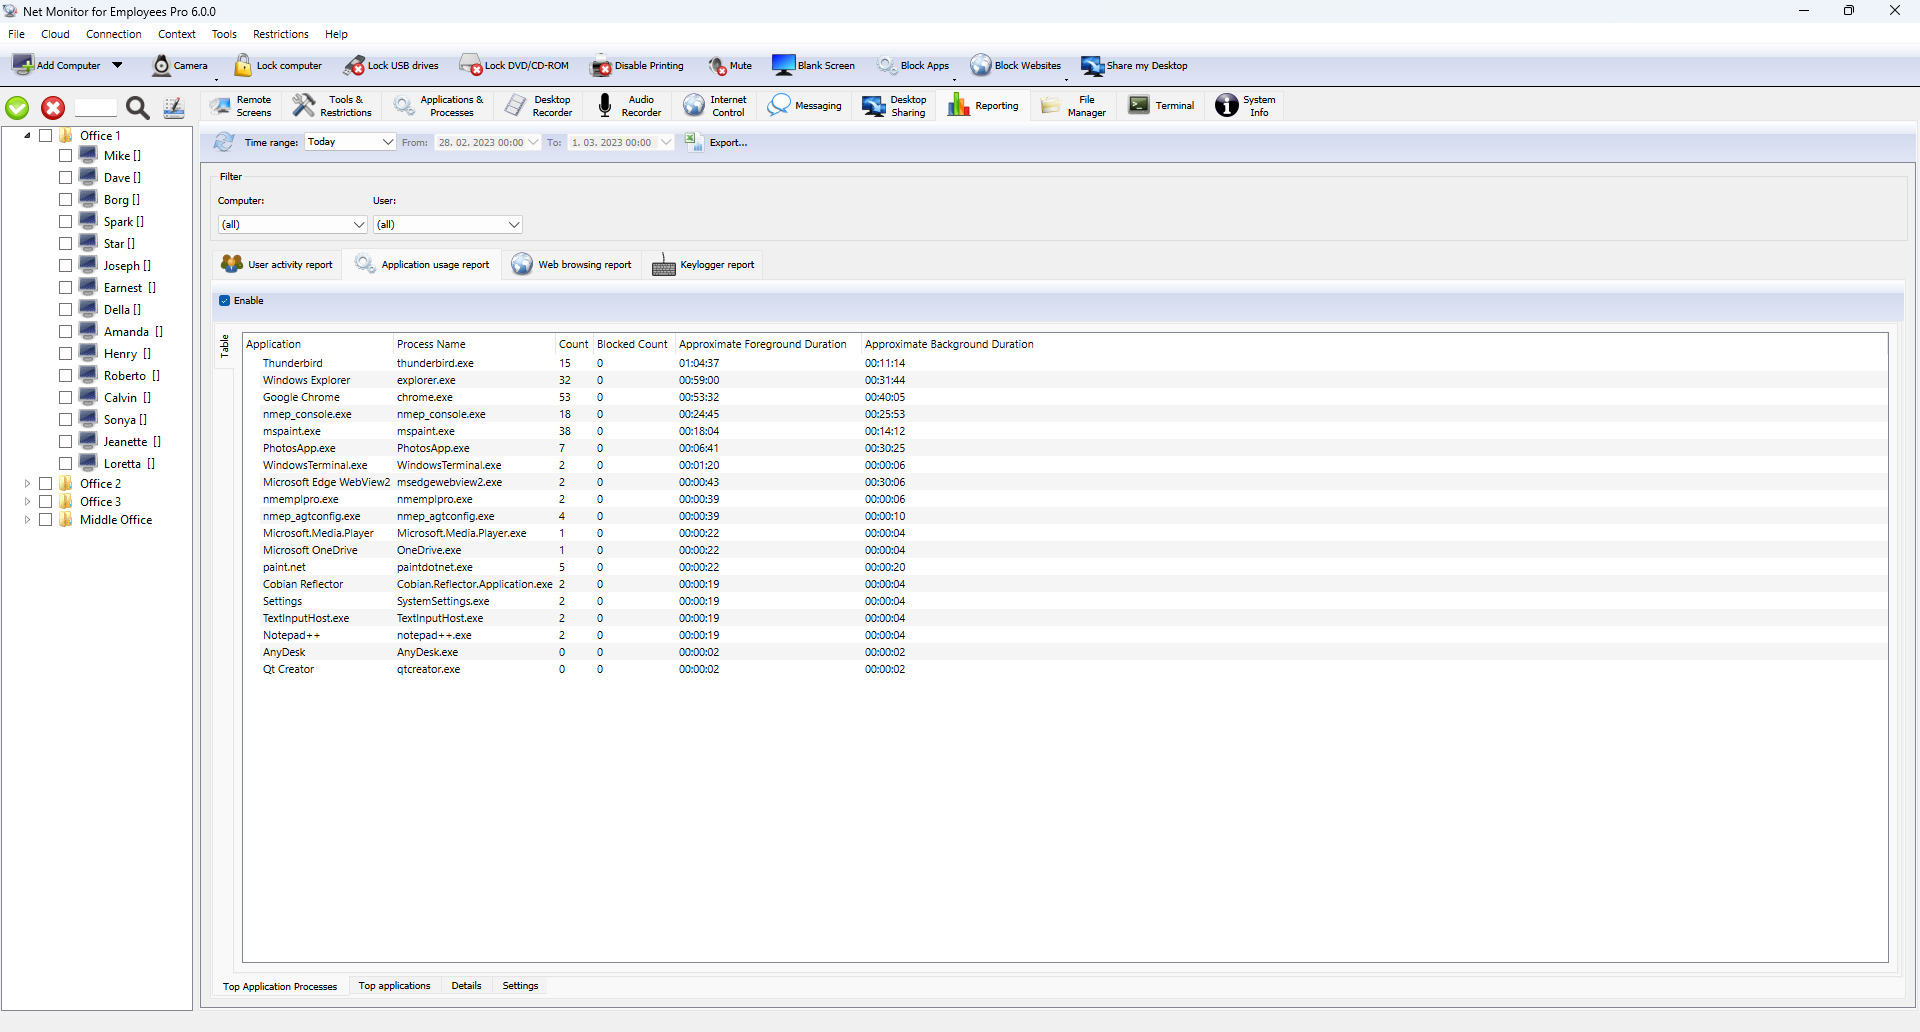Open the Restrictions menu
Screen dimensions: 1920x1032
click(280, 34)
